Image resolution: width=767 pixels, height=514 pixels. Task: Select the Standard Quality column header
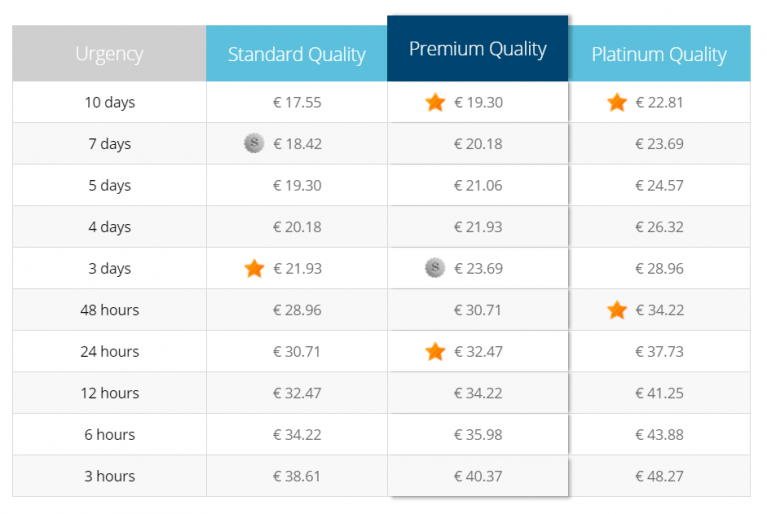pyautogui.click(x=296, y=54)
